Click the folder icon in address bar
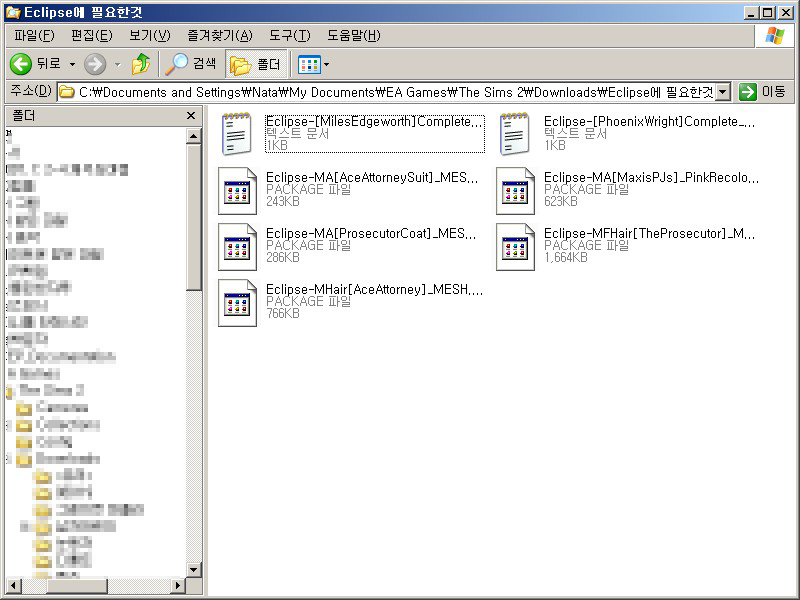The height and width of the screenshot is (600, 800). tap(67, 92)
